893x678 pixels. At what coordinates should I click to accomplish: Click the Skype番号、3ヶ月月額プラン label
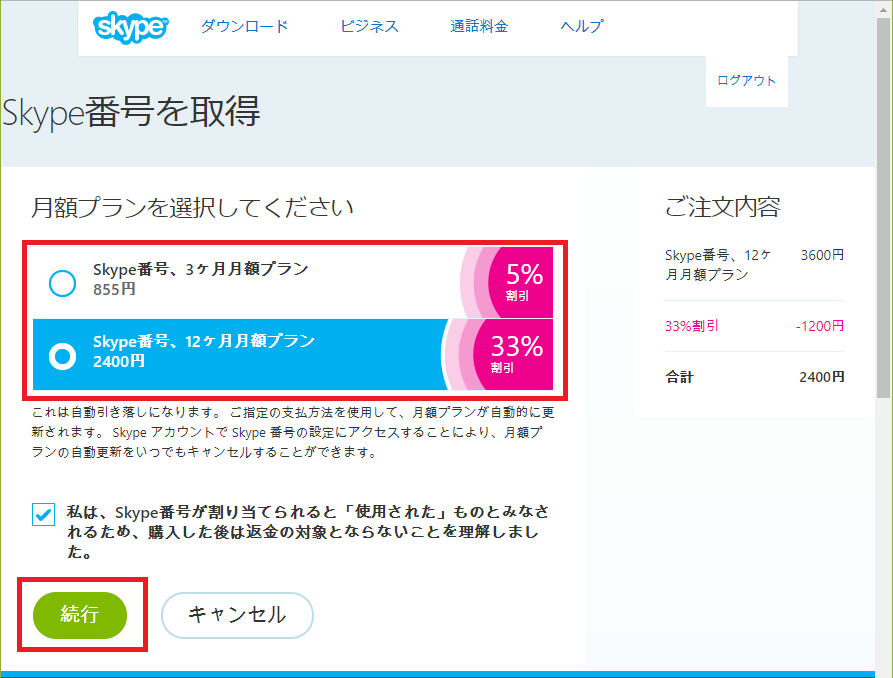201,268
